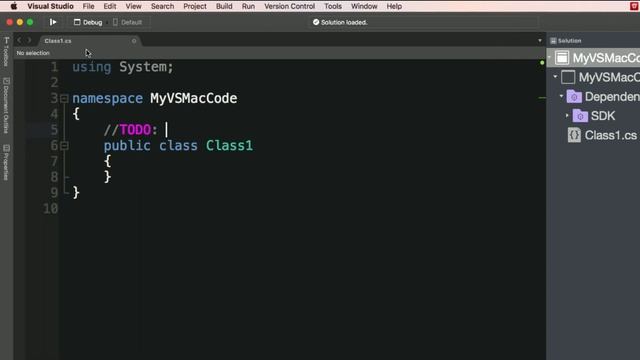Expand the SDK folder arrow

[567, 116]
